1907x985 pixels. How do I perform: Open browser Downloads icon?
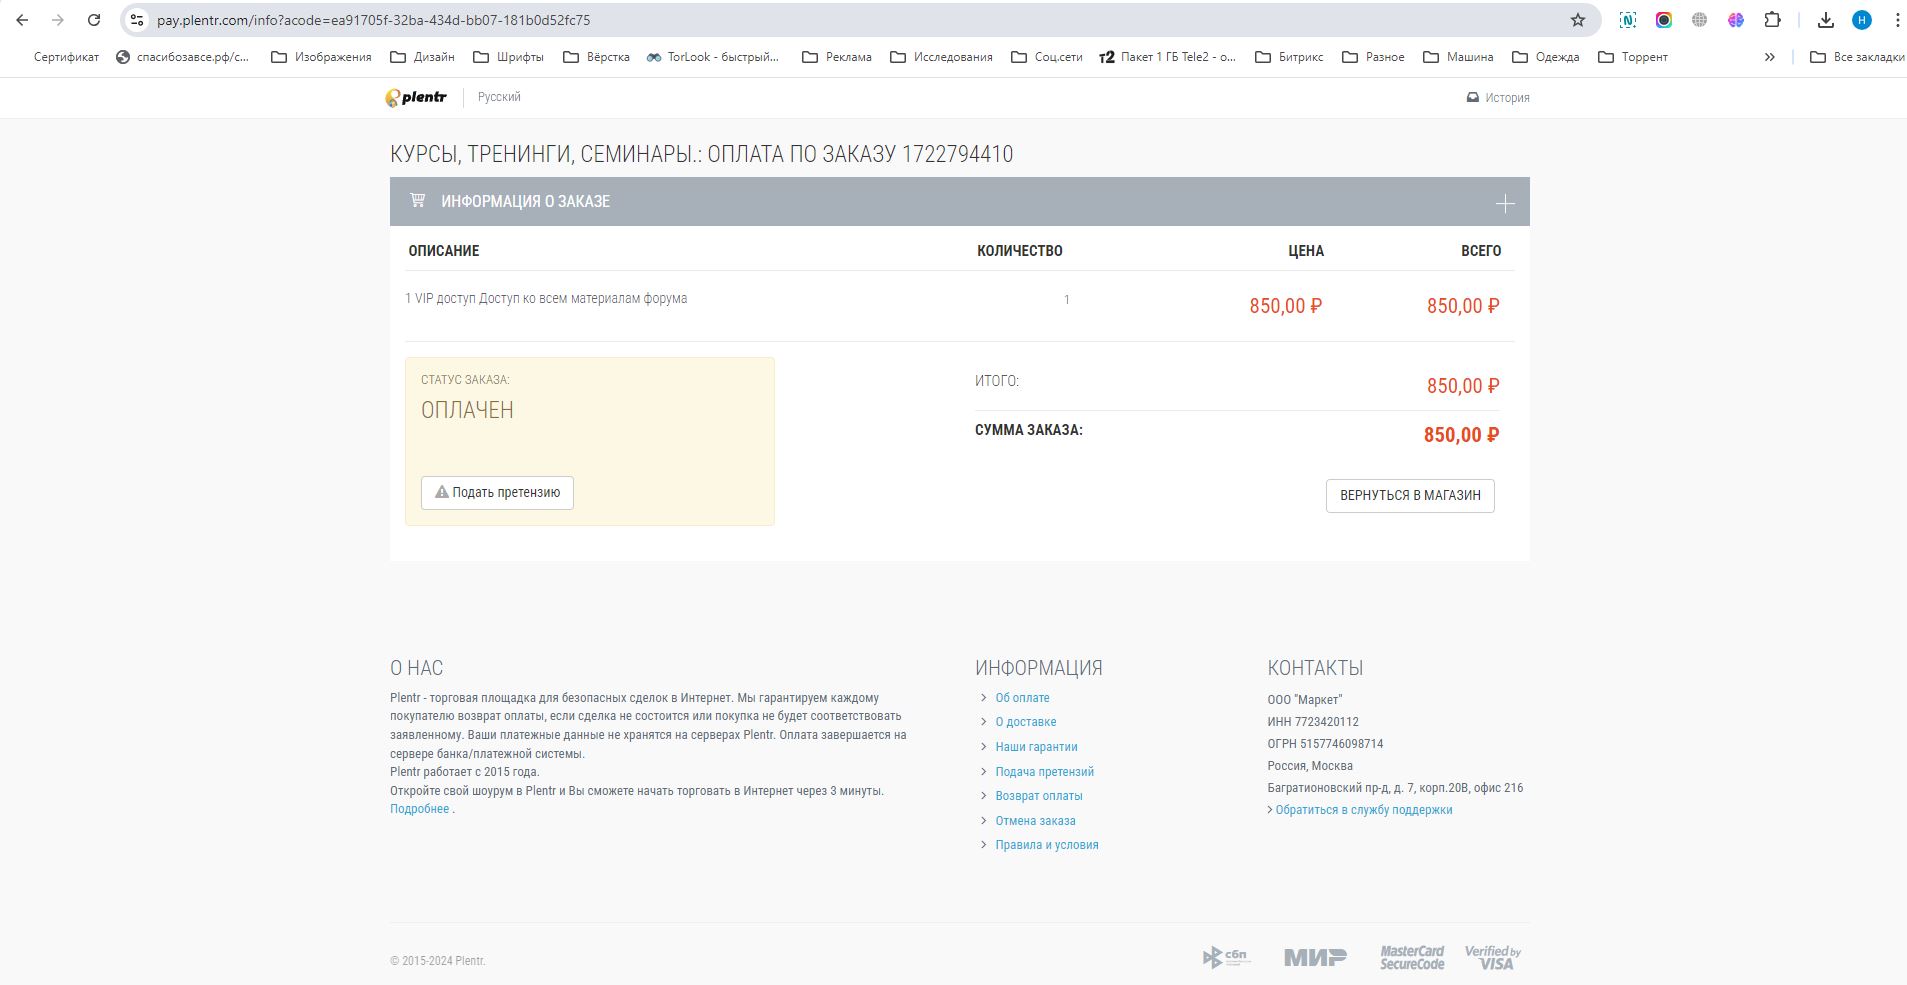point(1826,20)
